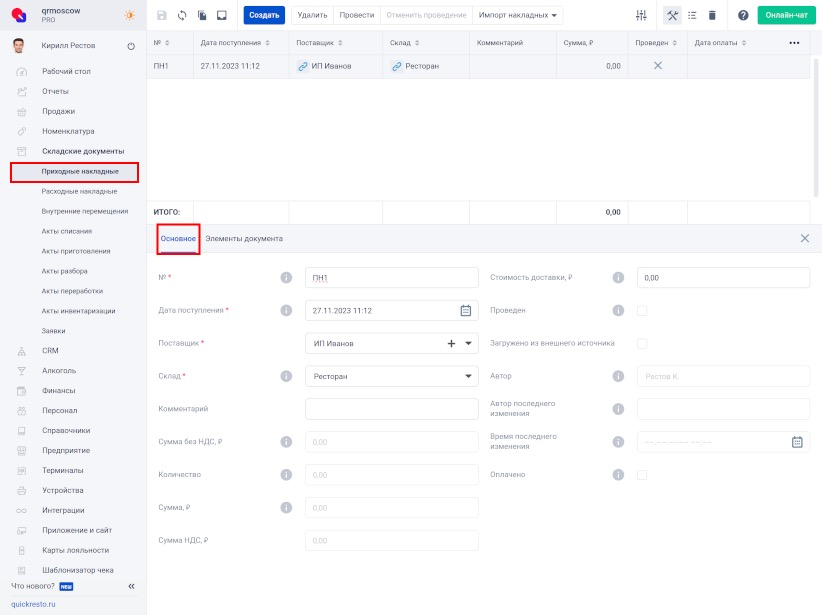Click the tools wrench and hammer icon
The height and width of the screenshot is (615, 822).
pos(672,15)
